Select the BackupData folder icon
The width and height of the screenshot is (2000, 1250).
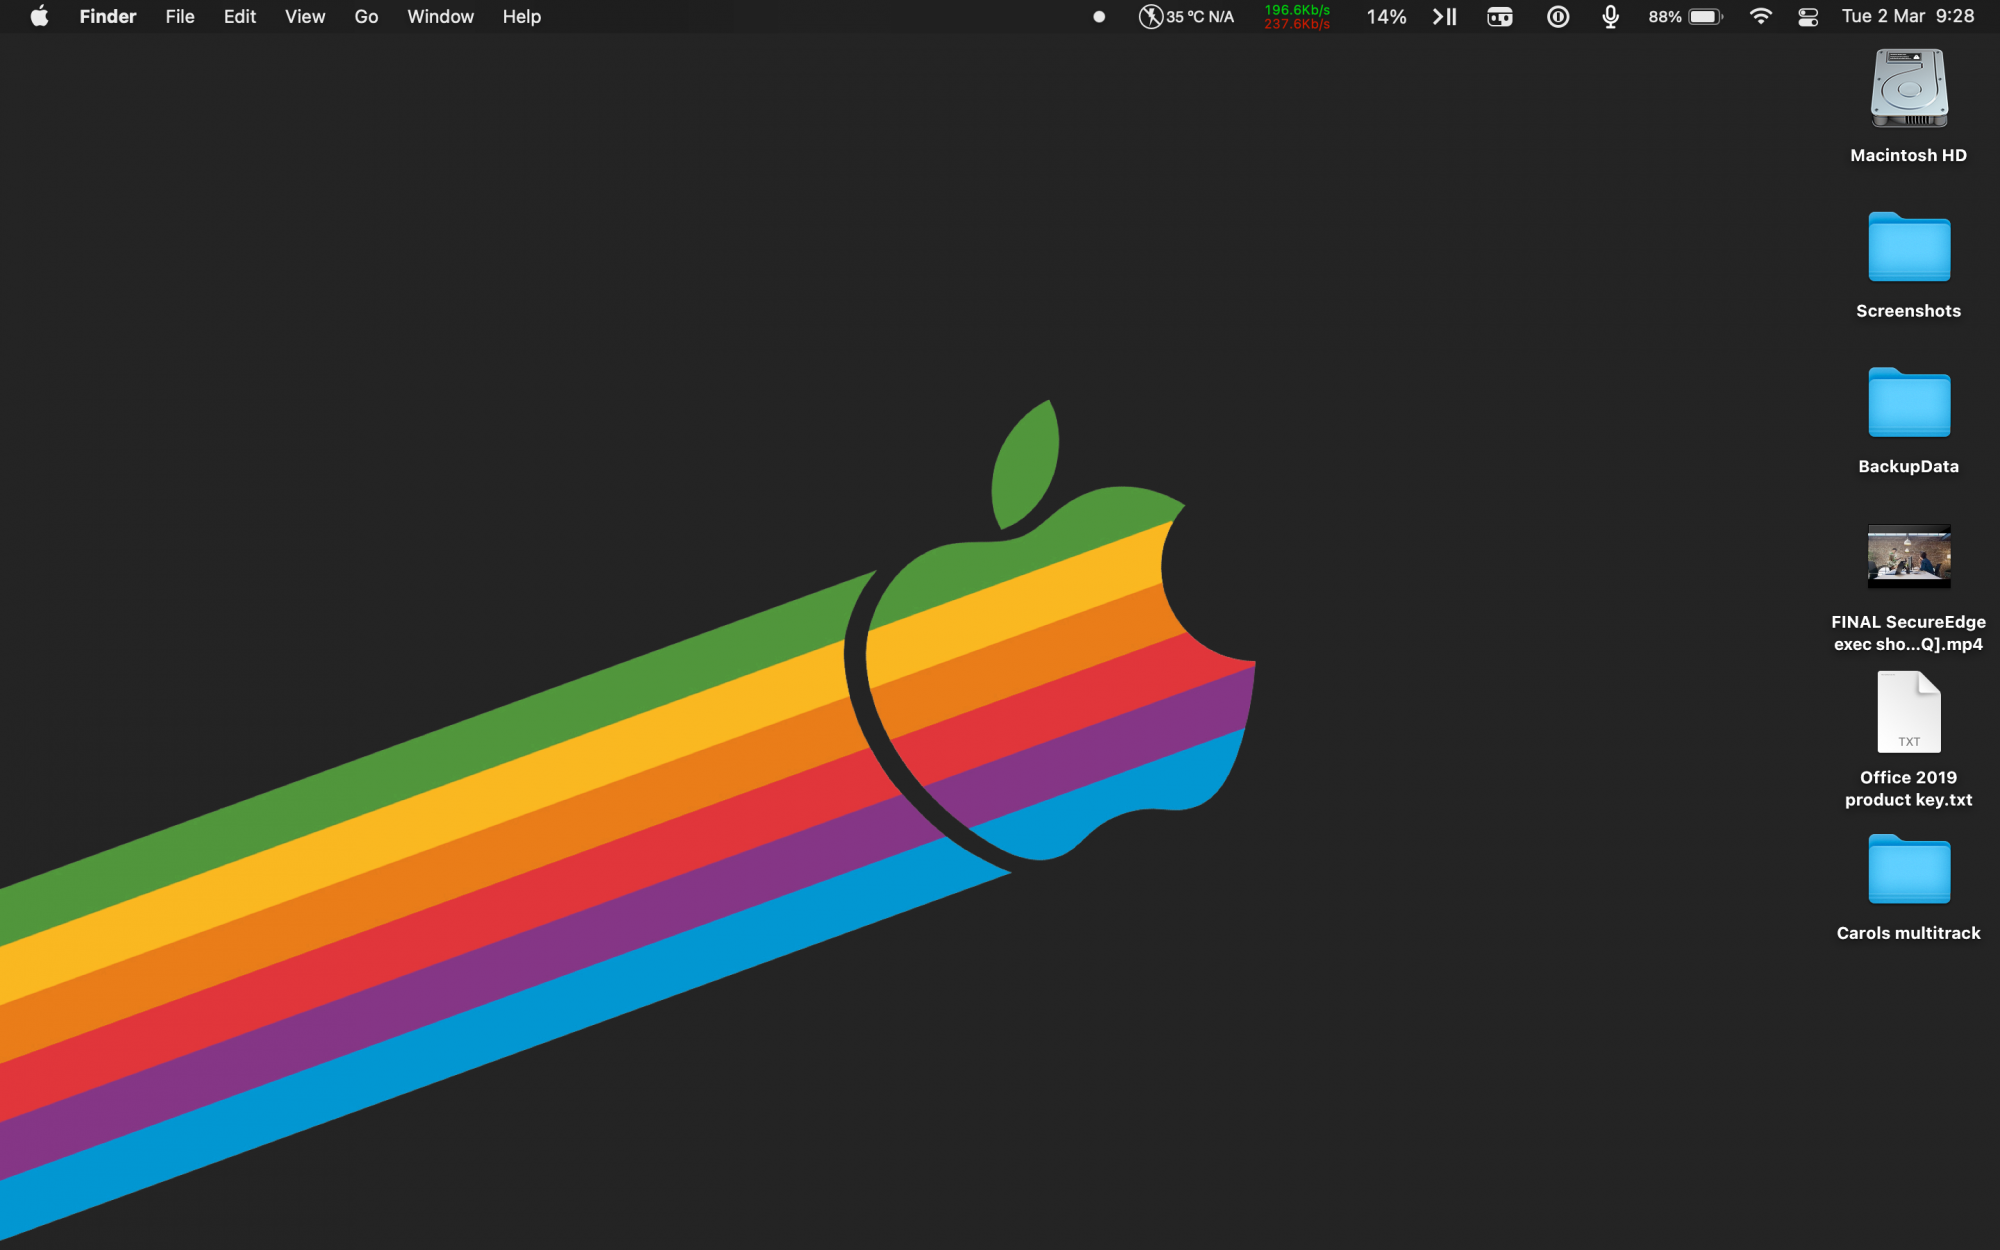1909,403
